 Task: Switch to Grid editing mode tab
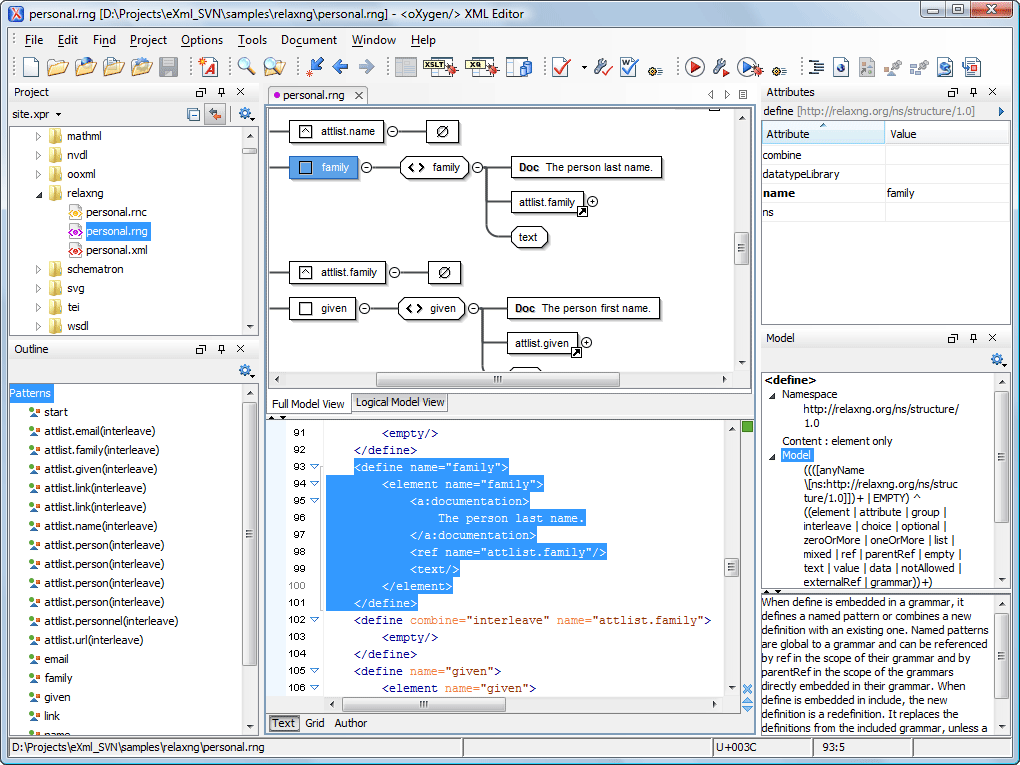click(x=315, y=723)
